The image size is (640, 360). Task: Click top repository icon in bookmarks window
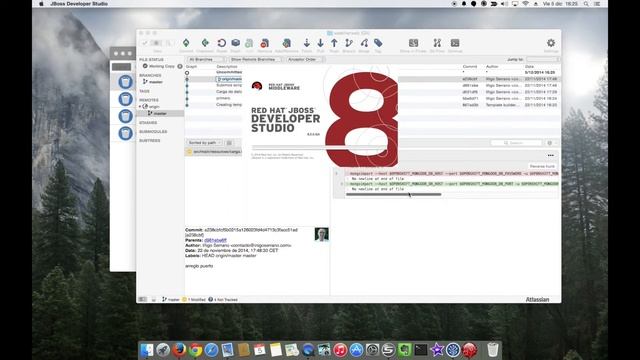pyautogui.click(x=125, y=82)
